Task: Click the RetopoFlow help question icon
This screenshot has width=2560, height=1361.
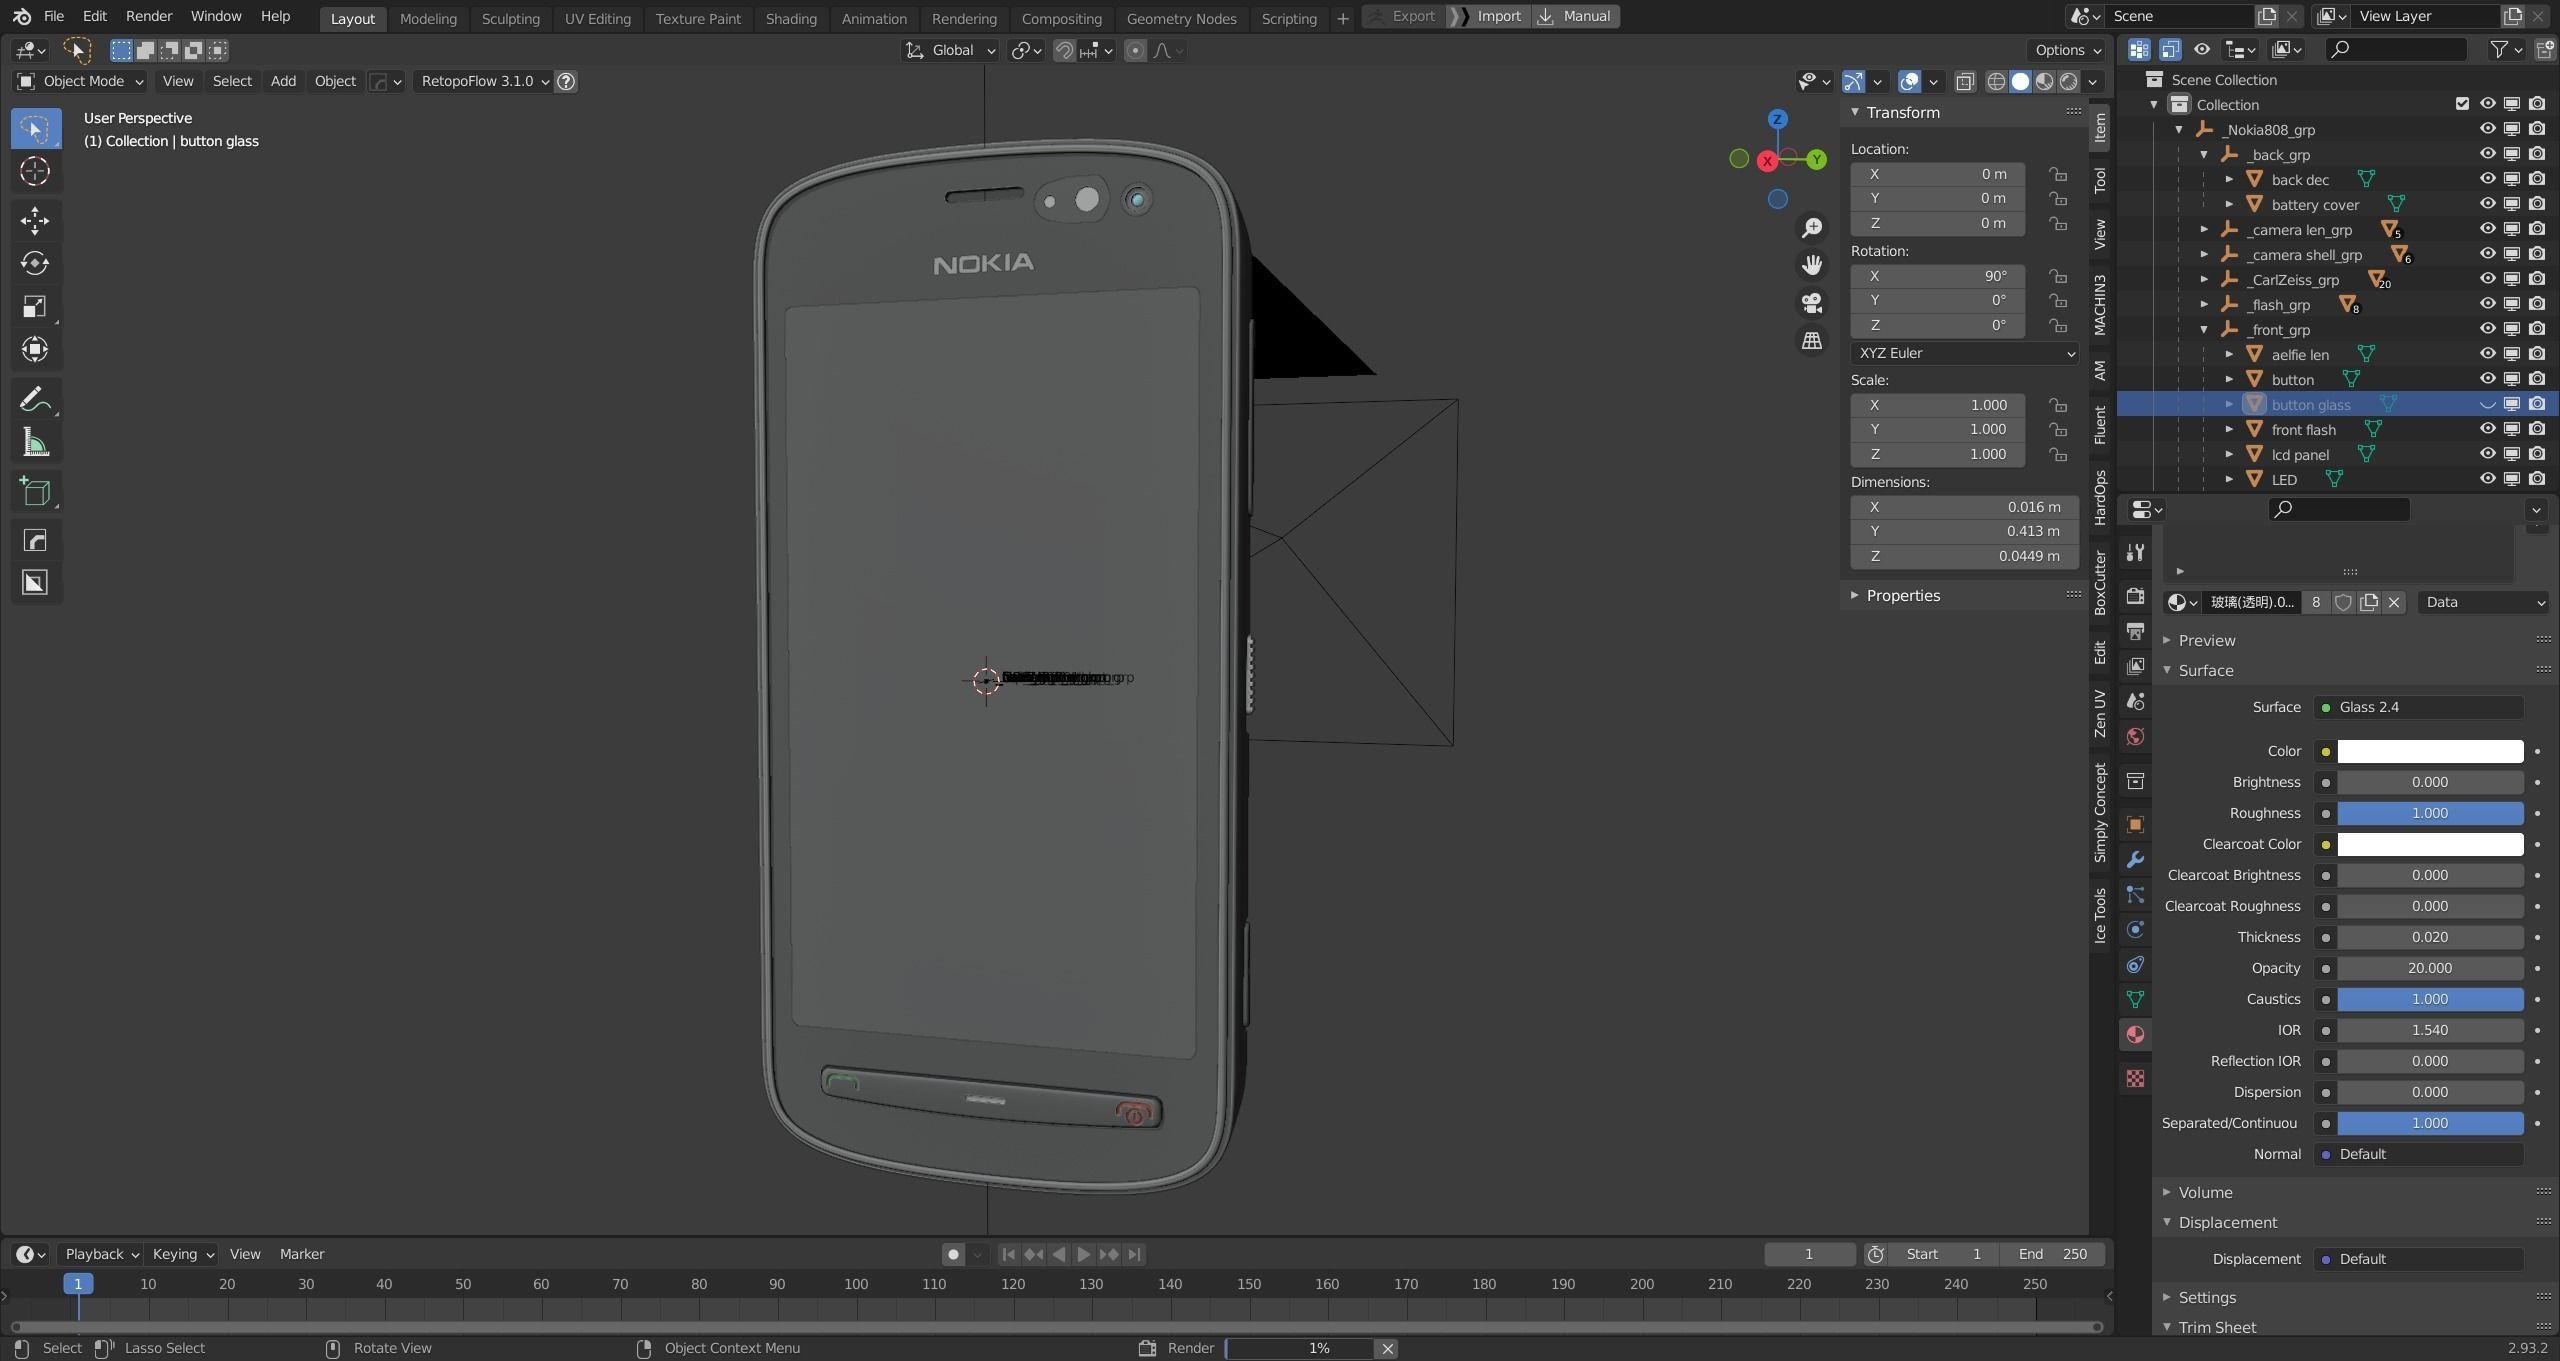Action: point(566,82)
